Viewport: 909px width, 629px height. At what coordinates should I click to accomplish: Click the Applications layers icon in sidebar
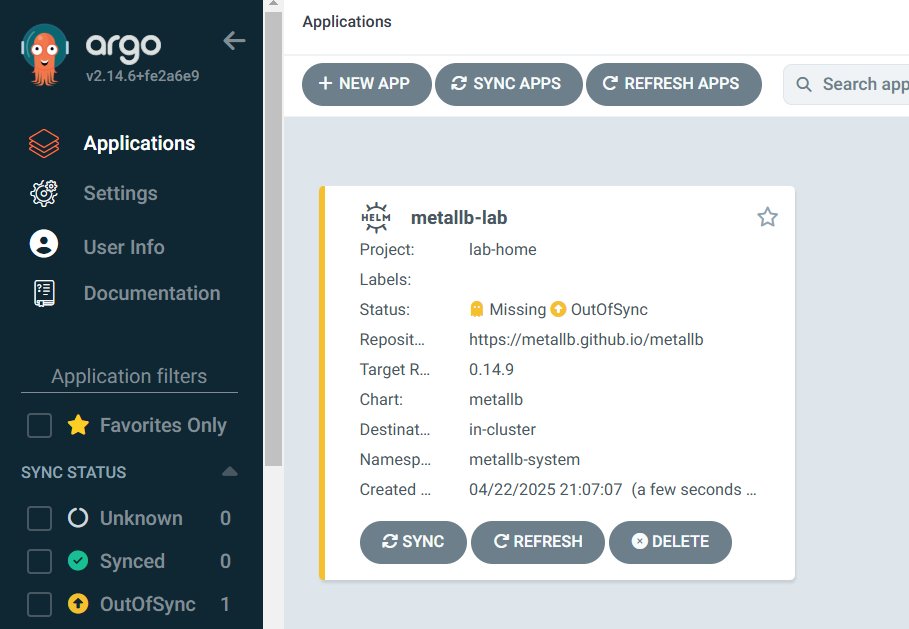[x=44, y=143]
